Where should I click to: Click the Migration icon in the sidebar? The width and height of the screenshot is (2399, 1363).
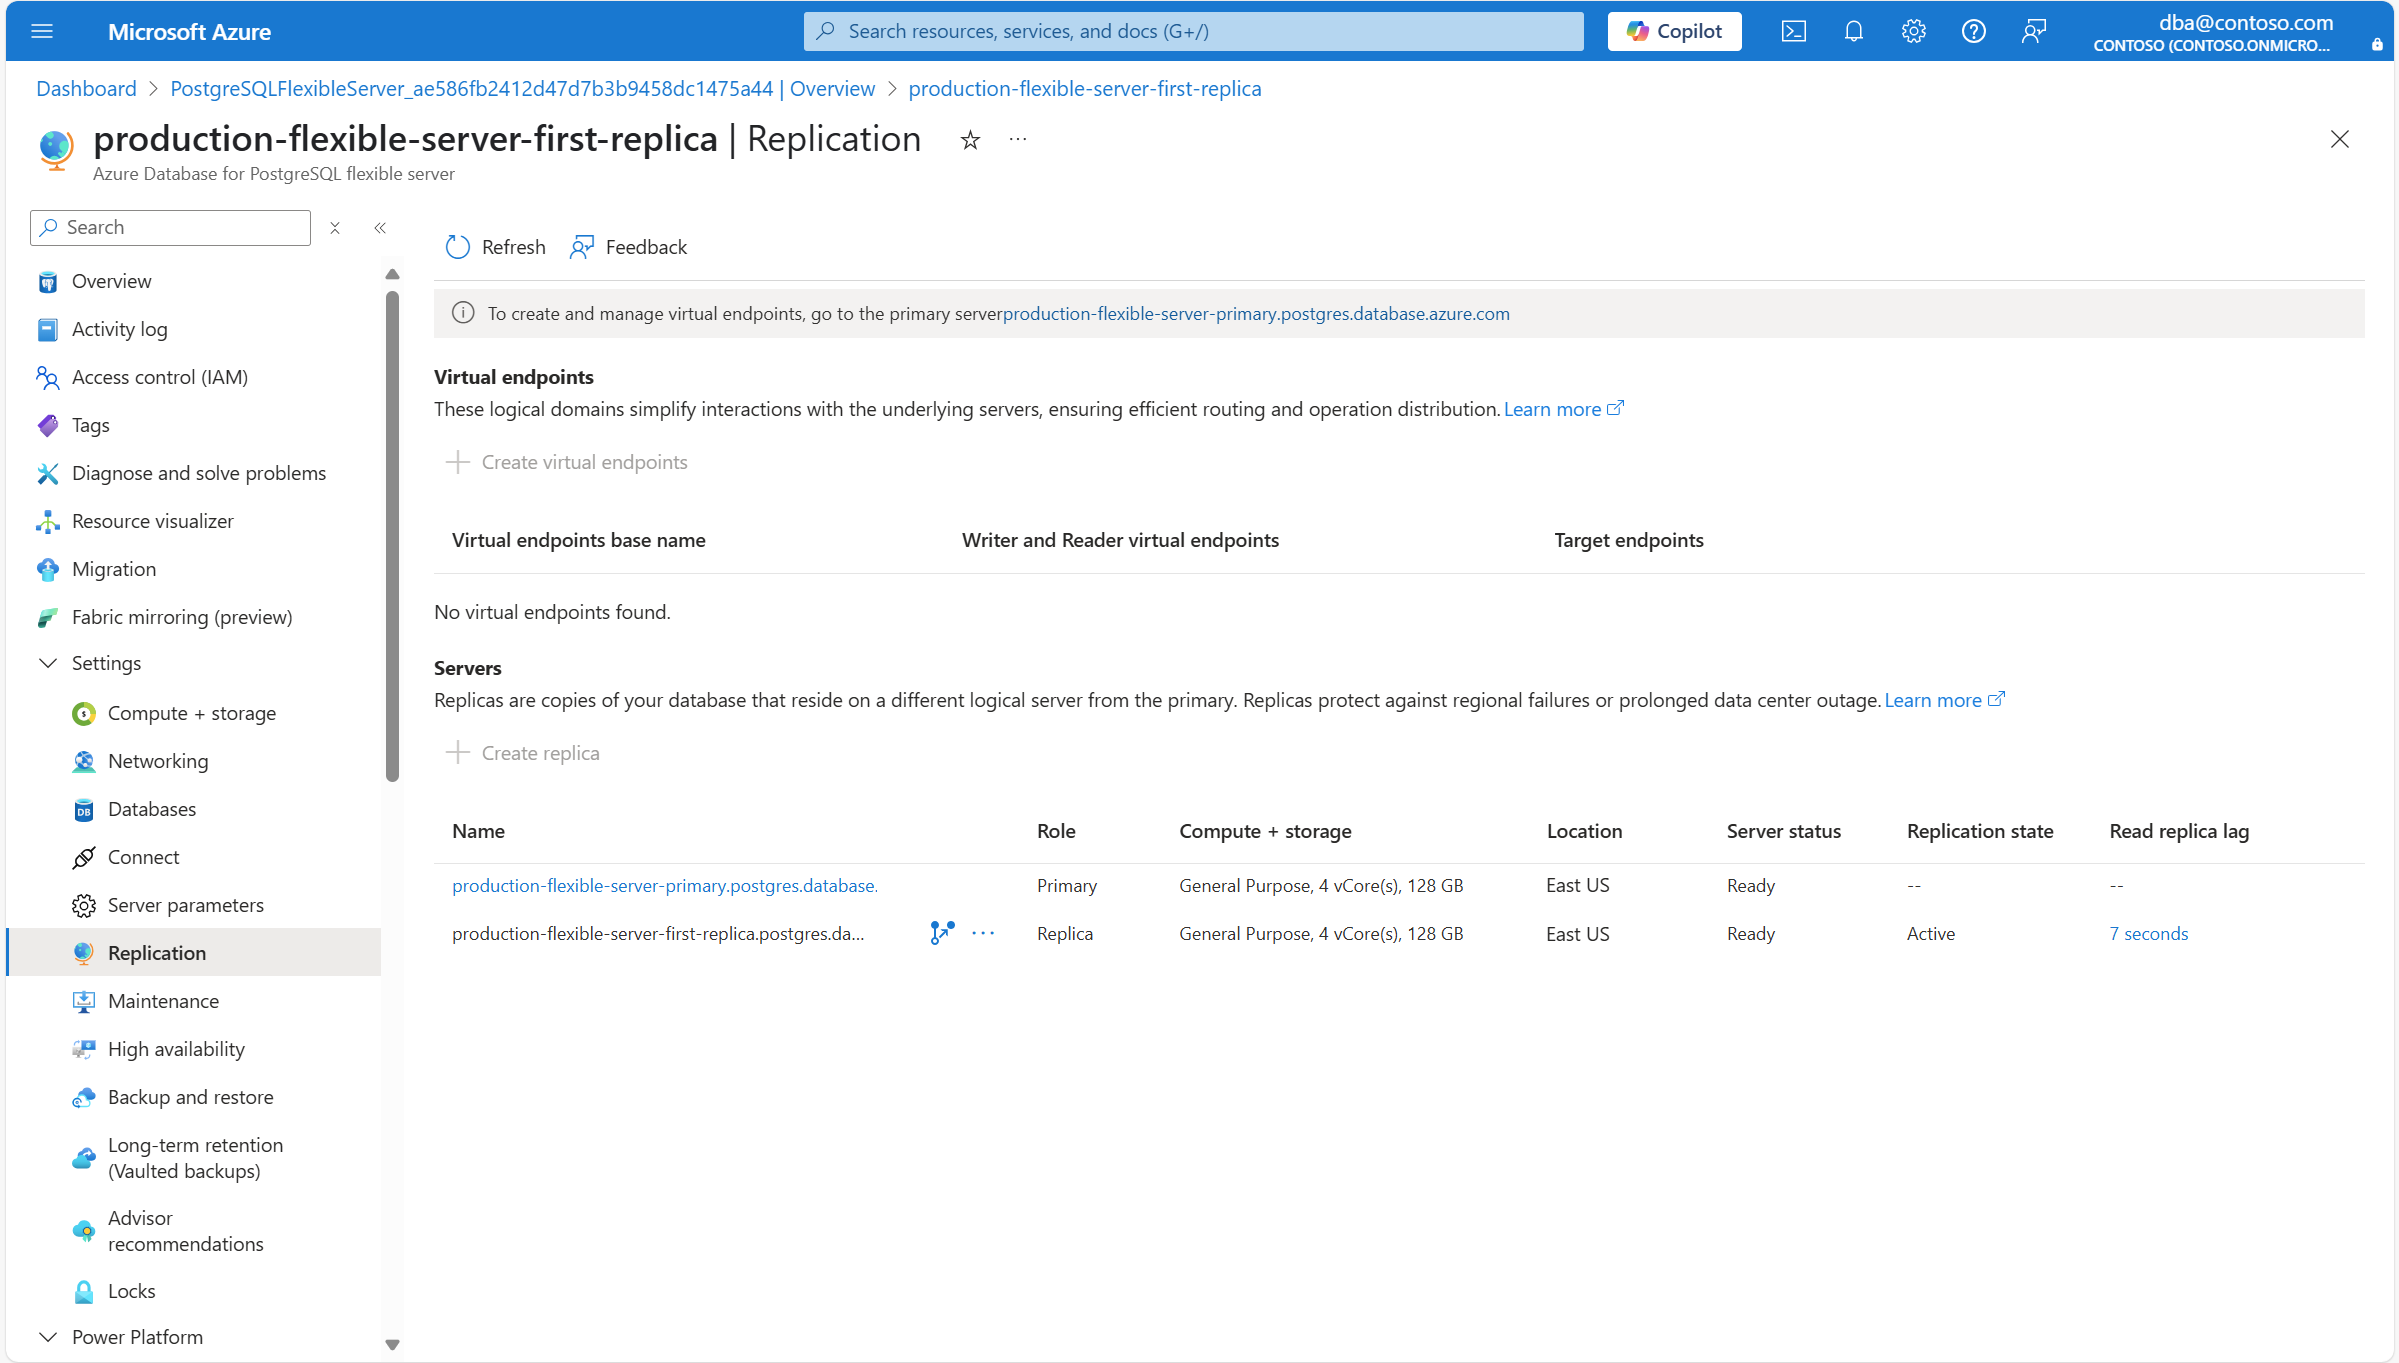pyautogui.click(x=48, y=569)
